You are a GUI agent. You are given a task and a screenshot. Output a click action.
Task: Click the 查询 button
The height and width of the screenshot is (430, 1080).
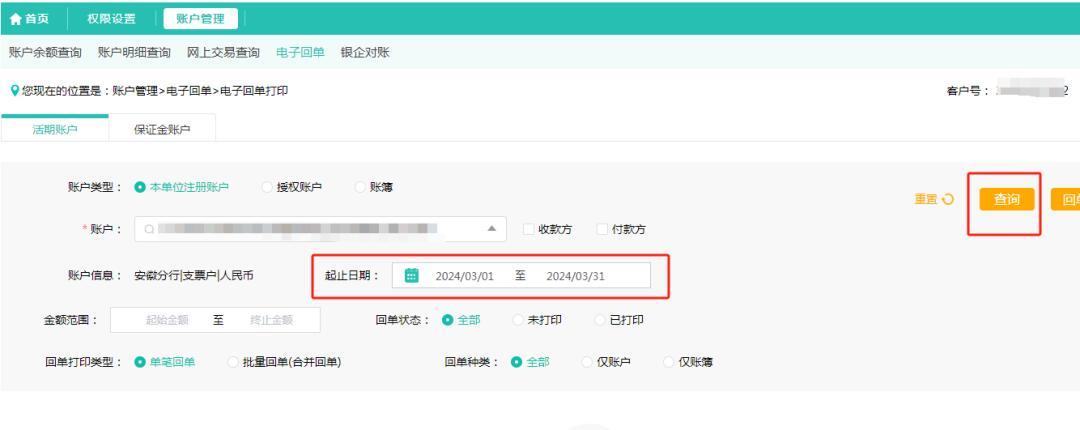point(1007,199)
